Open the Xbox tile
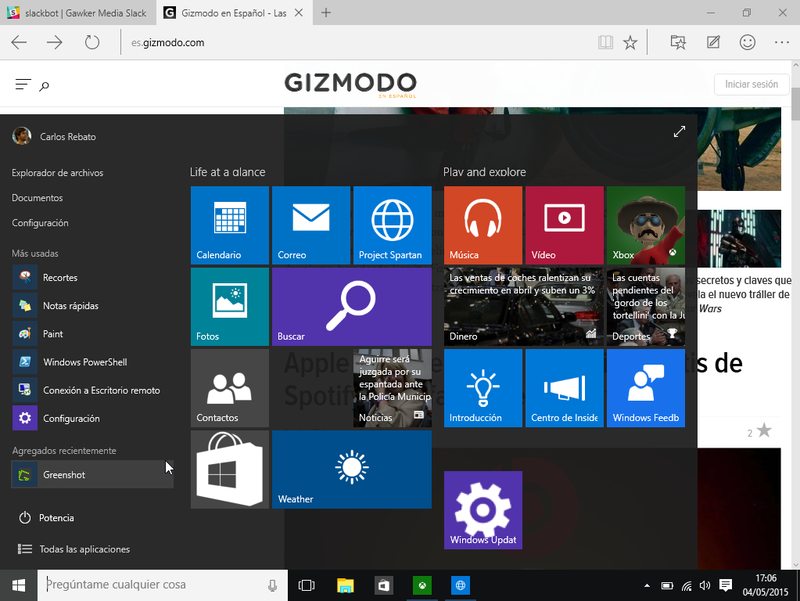800x601 pixels. click(x=646, y=225)
